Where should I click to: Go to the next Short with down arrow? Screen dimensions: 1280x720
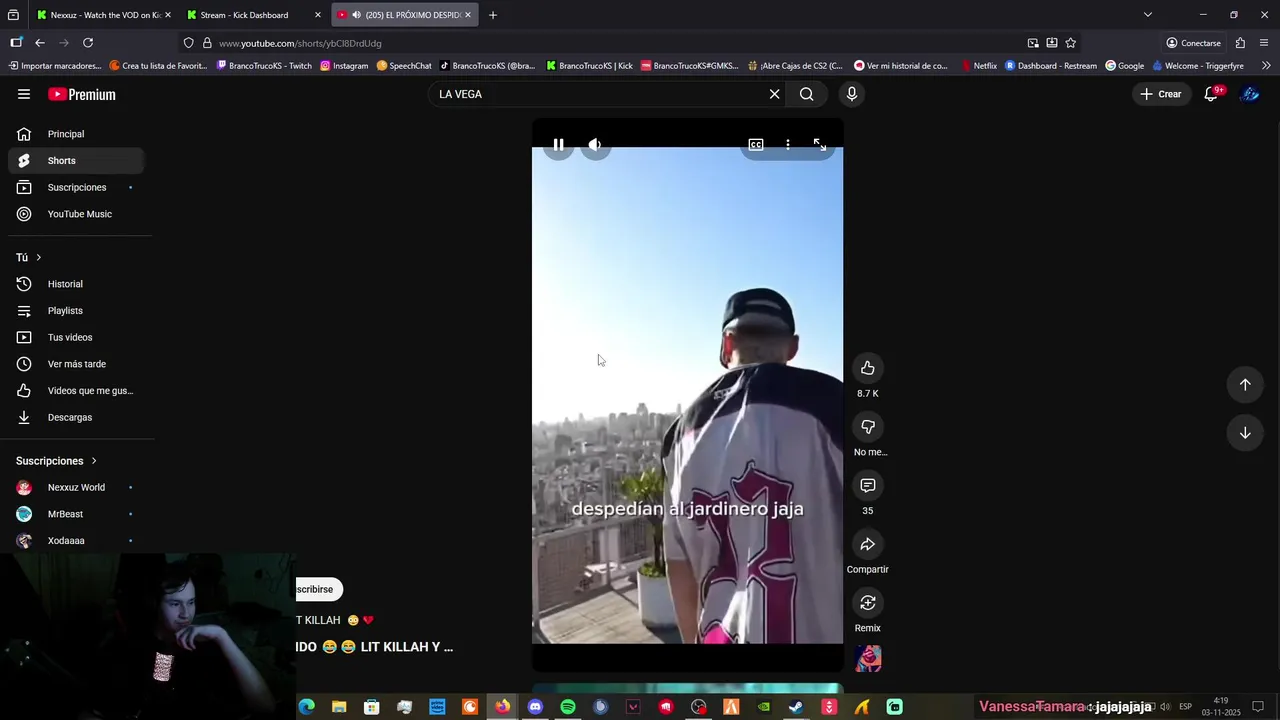click(x=1245, y=433)
